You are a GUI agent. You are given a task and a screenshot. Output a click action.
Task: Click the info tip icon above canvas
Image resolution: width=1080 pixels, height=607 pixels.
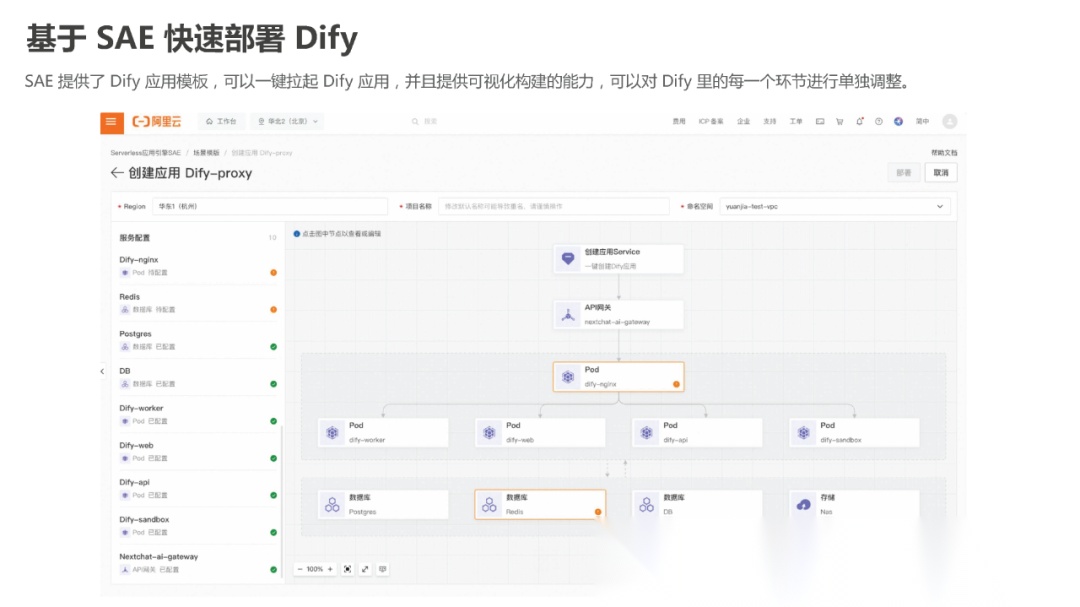[x=297, y=234]
